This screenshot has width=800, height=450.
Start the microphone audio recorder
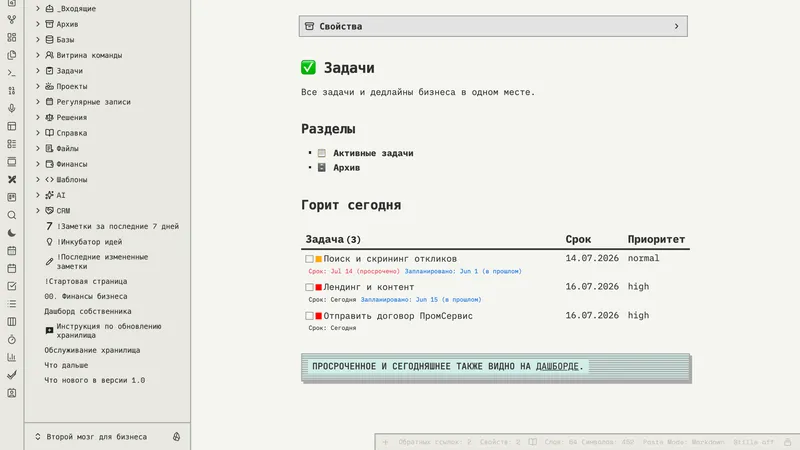[12, 108]
